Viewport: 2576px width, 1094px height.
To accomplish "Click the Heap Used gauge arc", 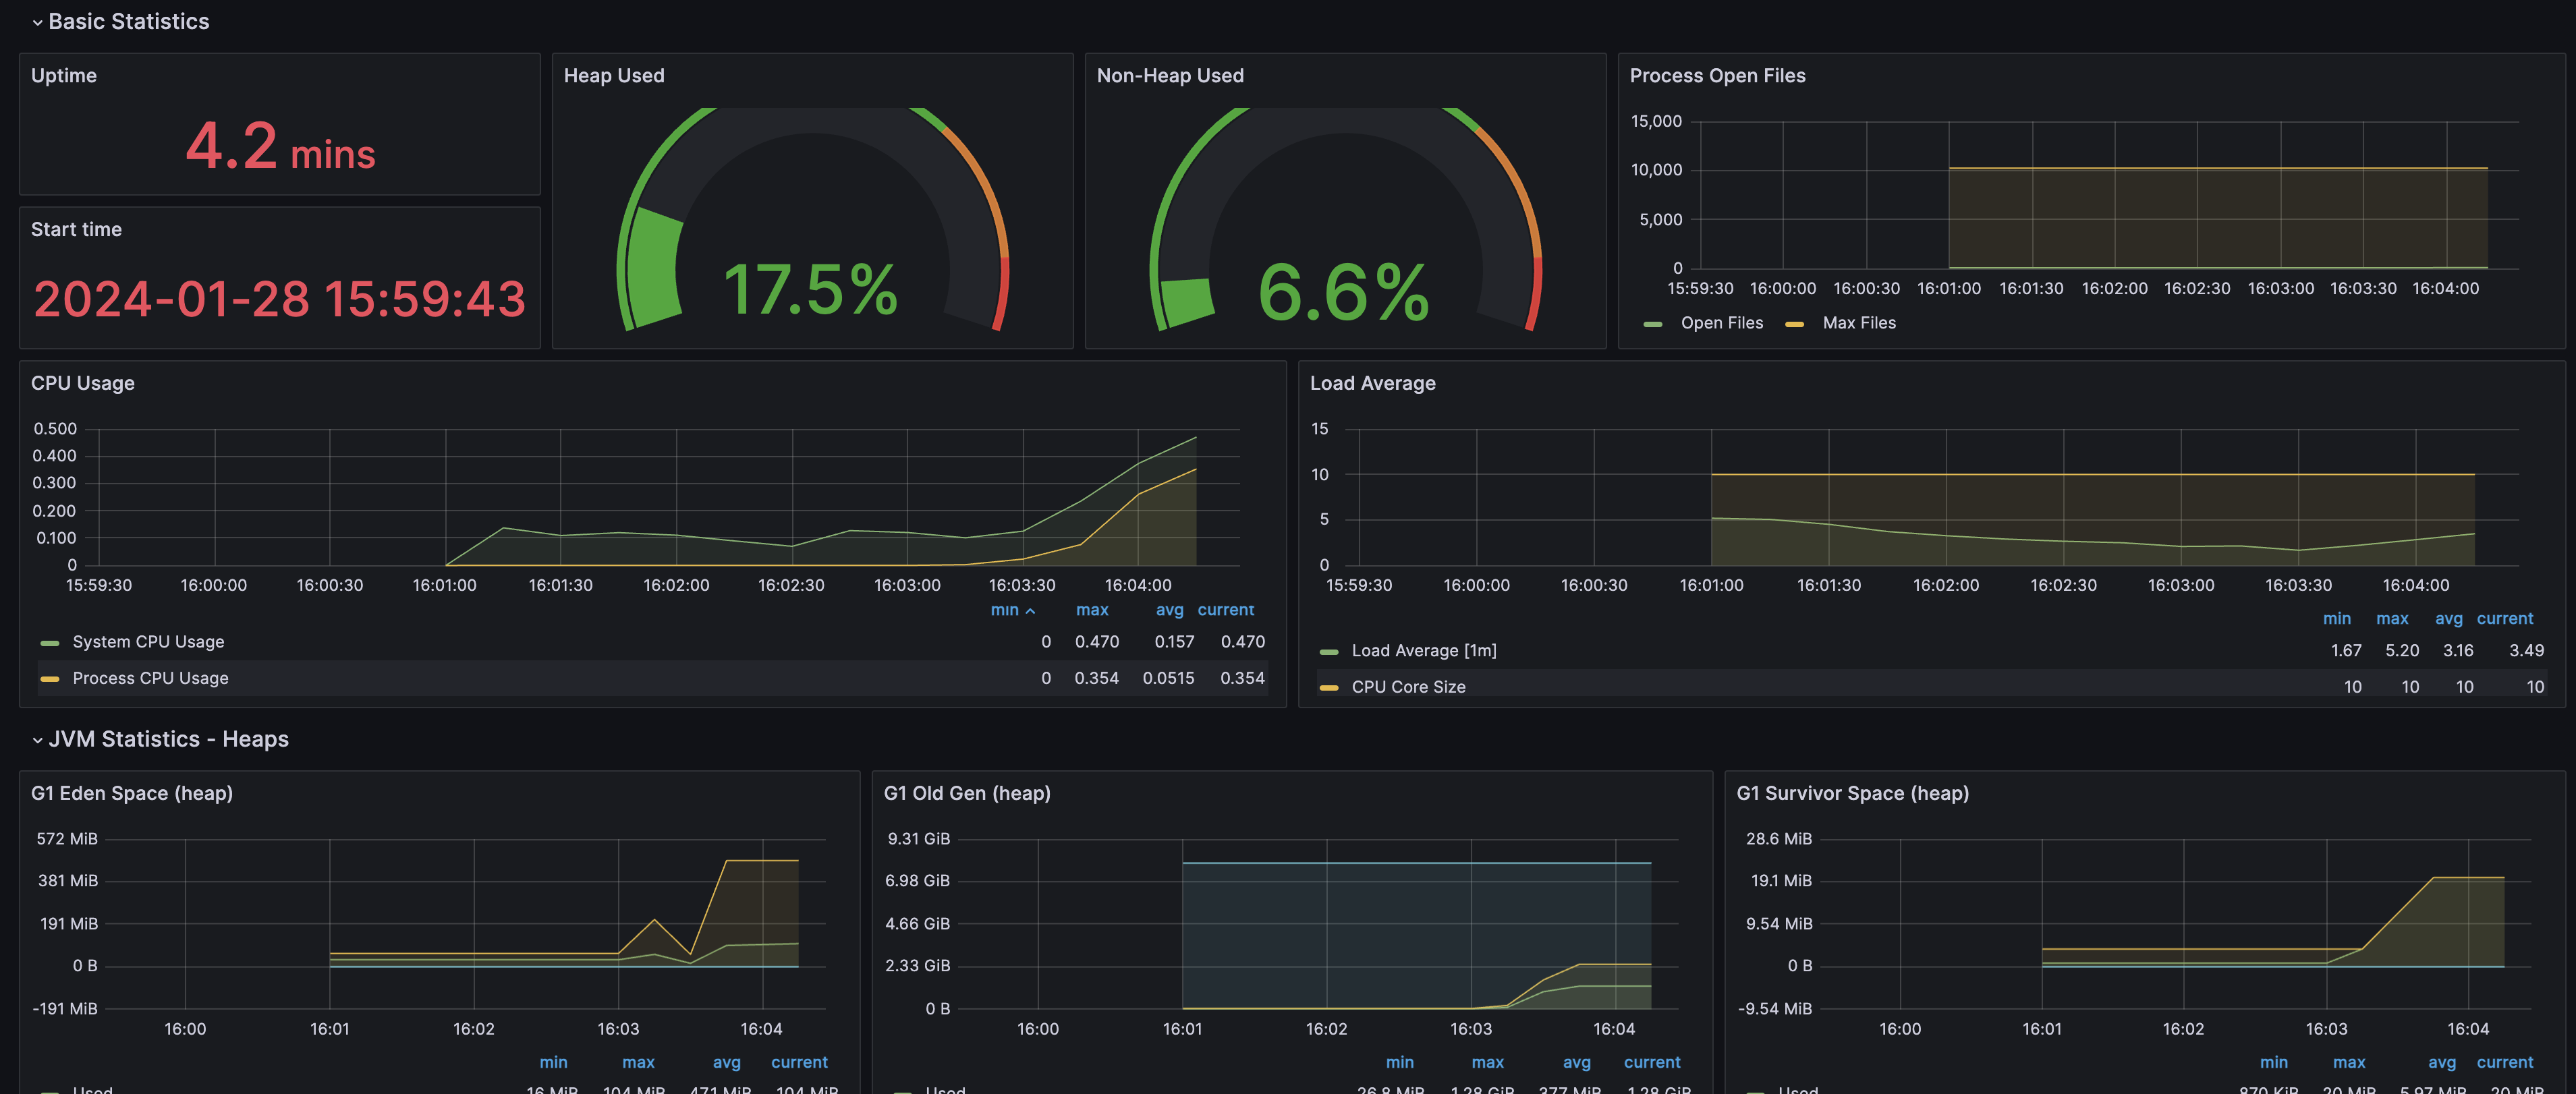I will [x=813, y=219].
